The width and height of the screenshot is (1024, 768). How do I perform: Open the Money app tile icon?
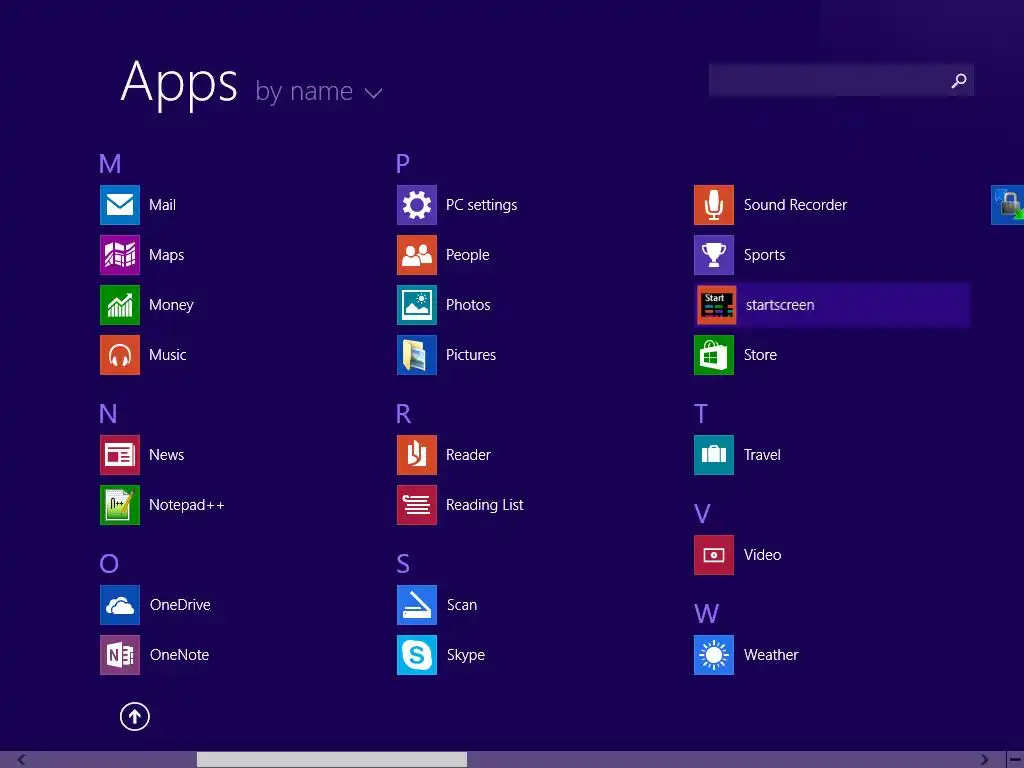pos(120,305)
